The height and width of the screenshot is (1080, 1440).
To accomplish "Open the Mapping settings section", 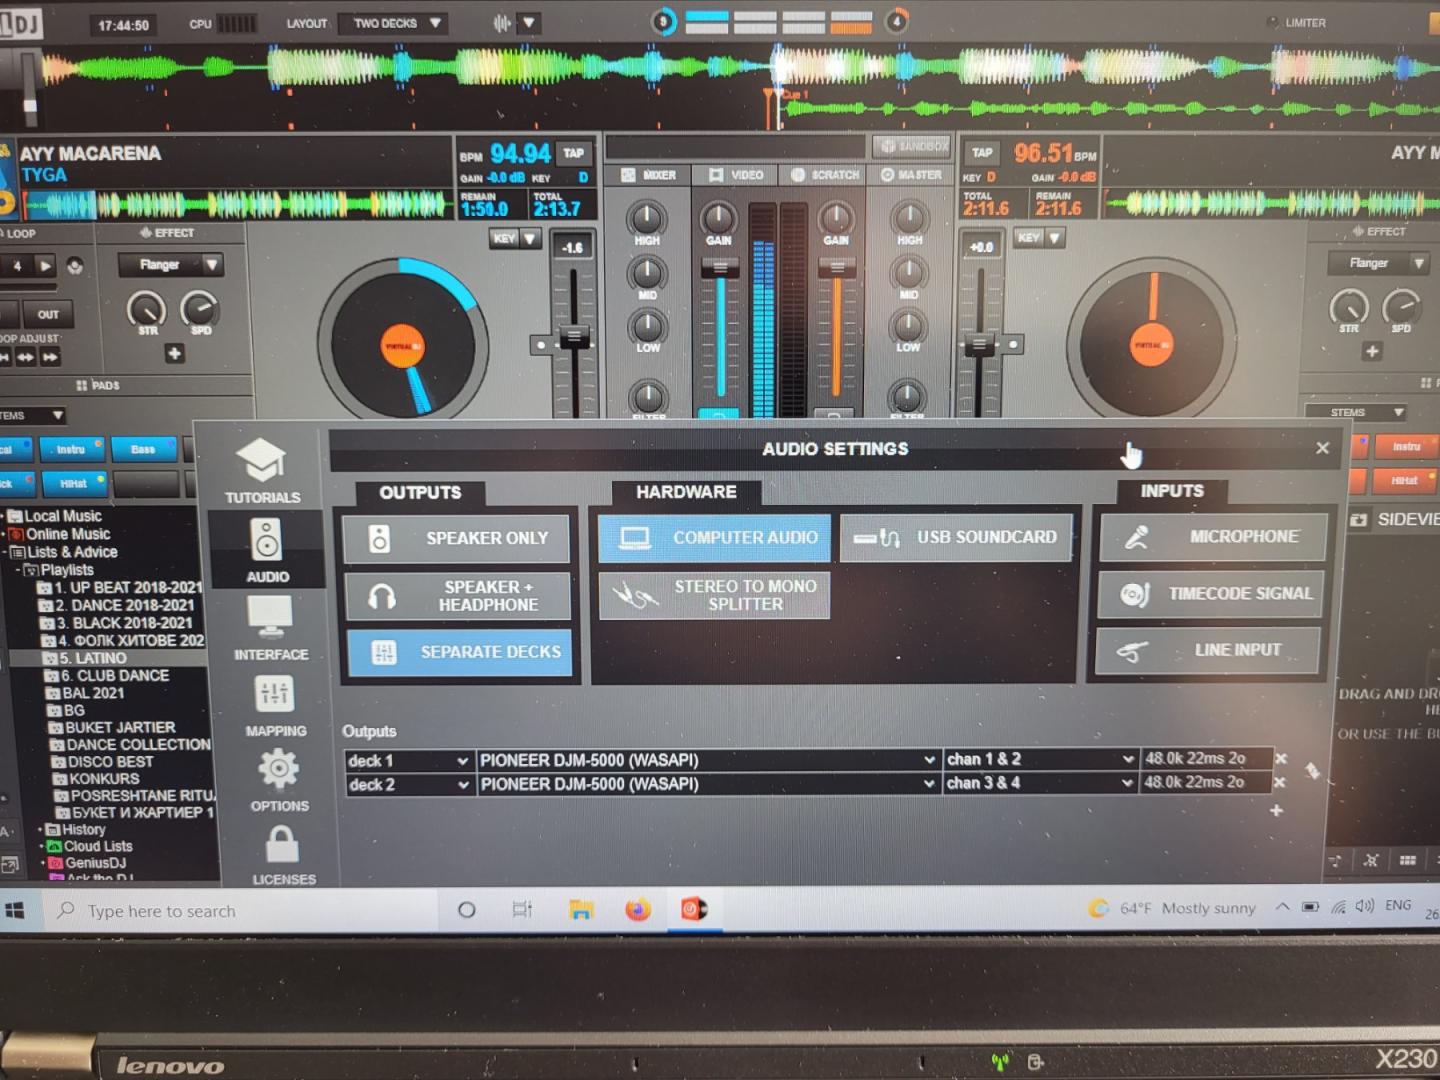I will [275, 706].
